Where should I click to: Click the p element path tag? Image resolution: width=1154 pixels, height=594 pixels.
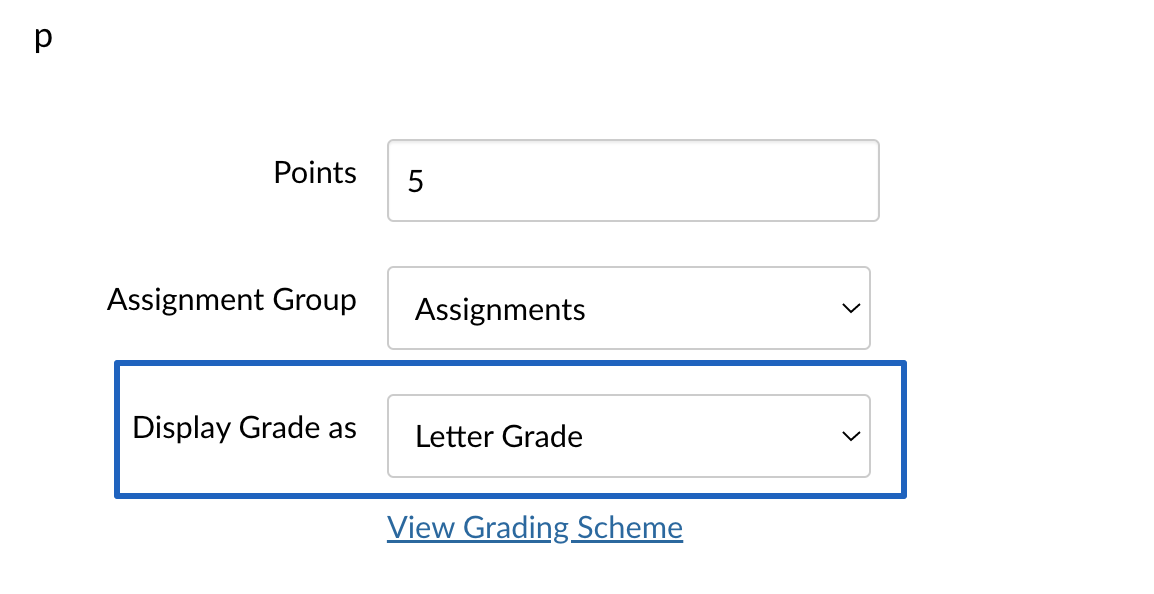(43, 37)
